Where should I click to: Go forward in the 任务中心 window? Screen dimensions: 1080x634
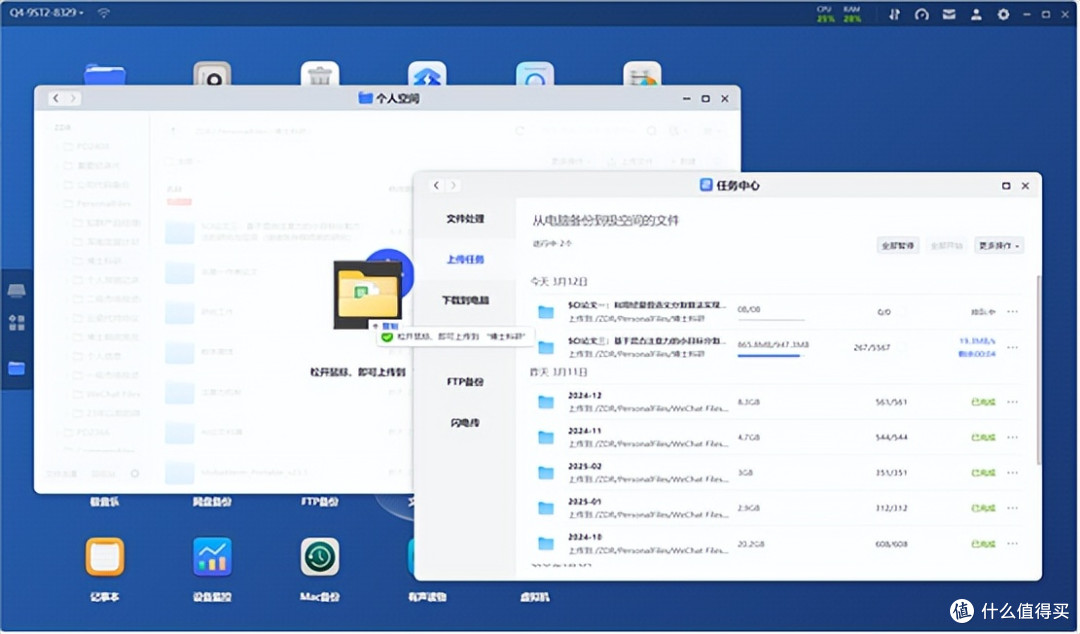[453, 185]
